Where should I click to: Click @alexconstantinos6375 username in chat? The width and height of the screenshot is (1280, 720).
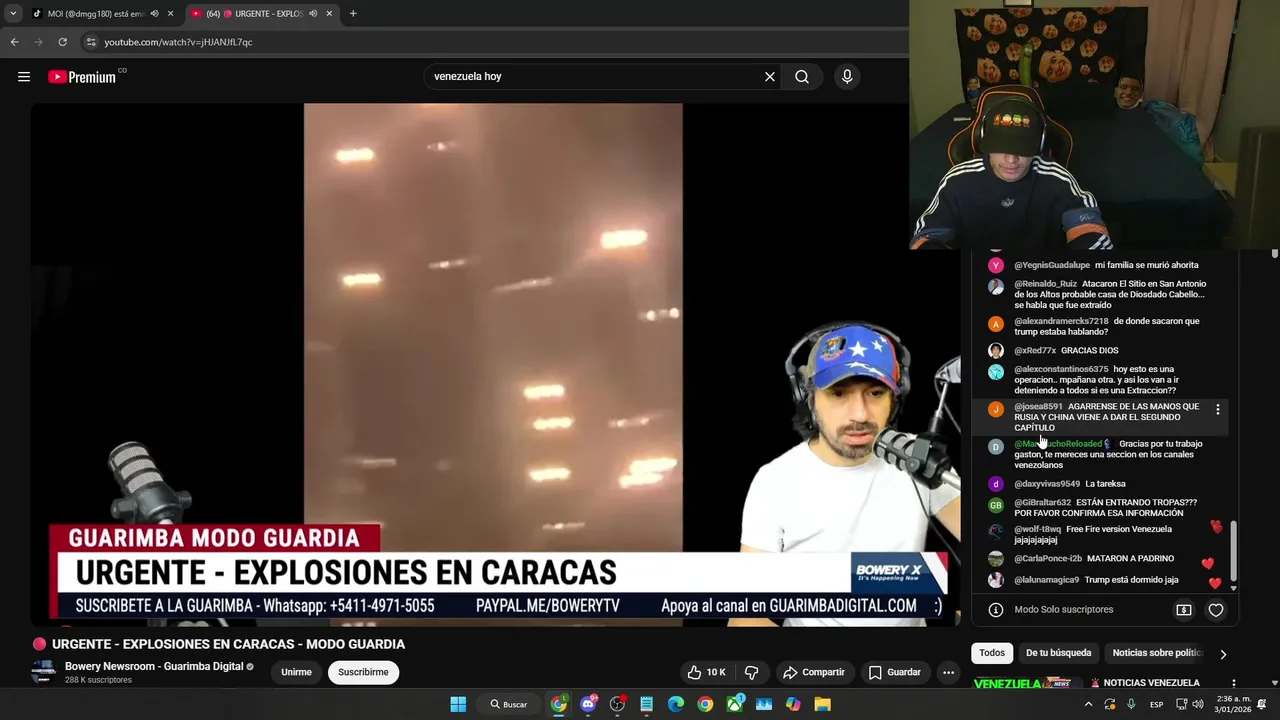point(1061,369)
